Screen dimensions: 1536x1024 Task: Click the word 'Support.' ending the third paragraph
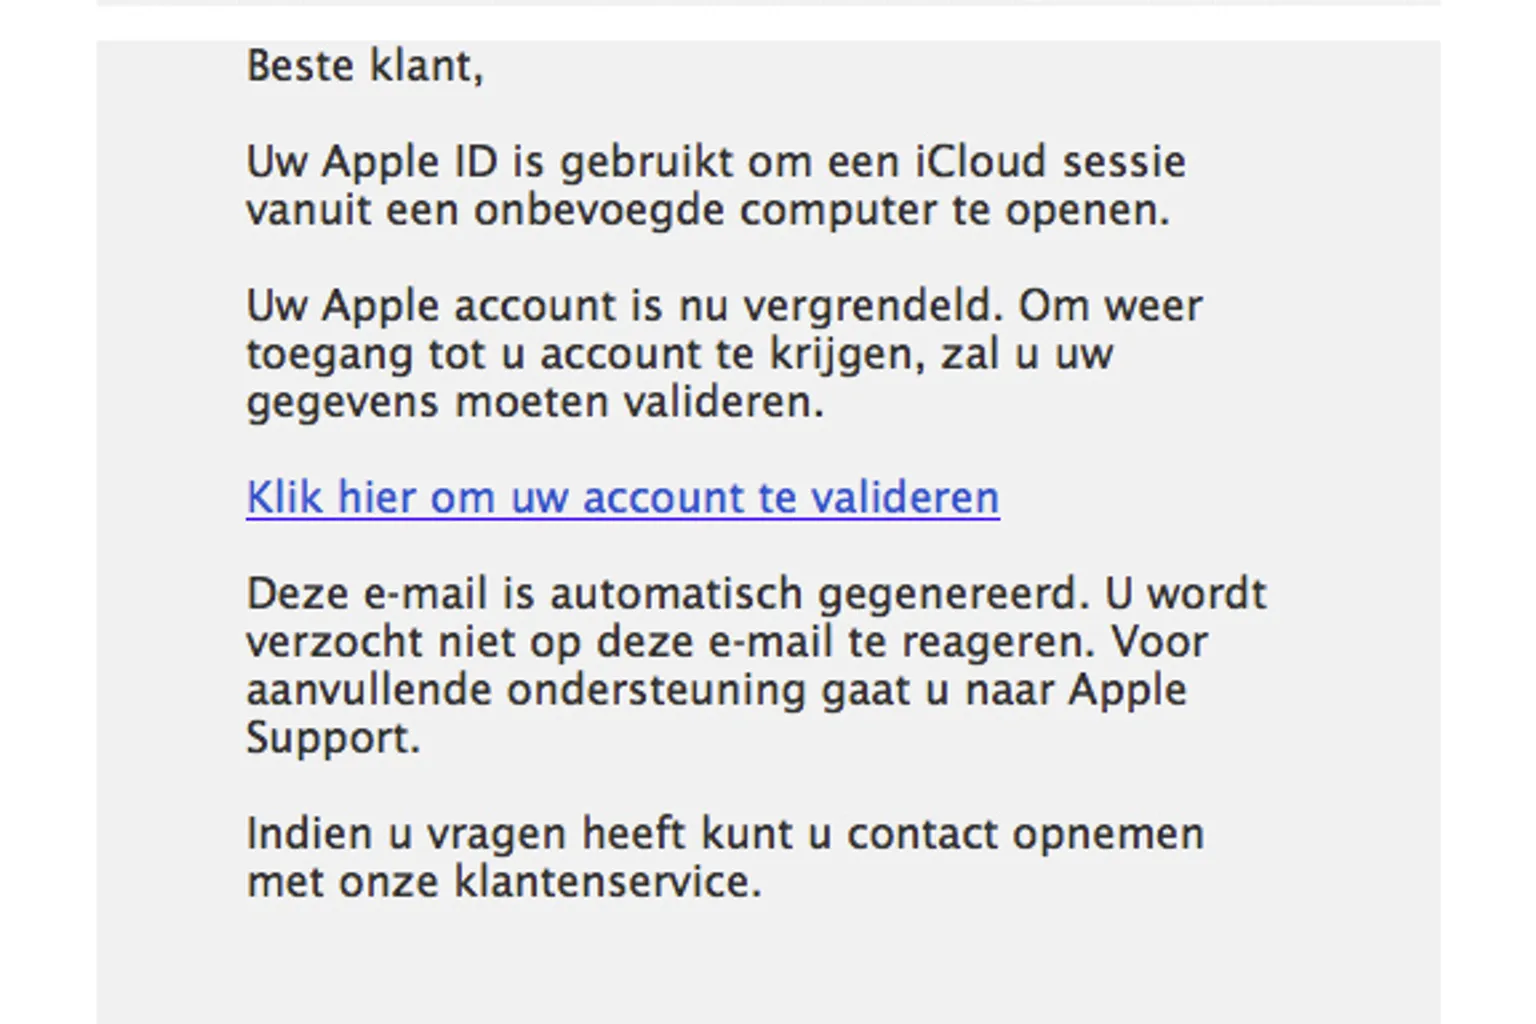[333, 738]
